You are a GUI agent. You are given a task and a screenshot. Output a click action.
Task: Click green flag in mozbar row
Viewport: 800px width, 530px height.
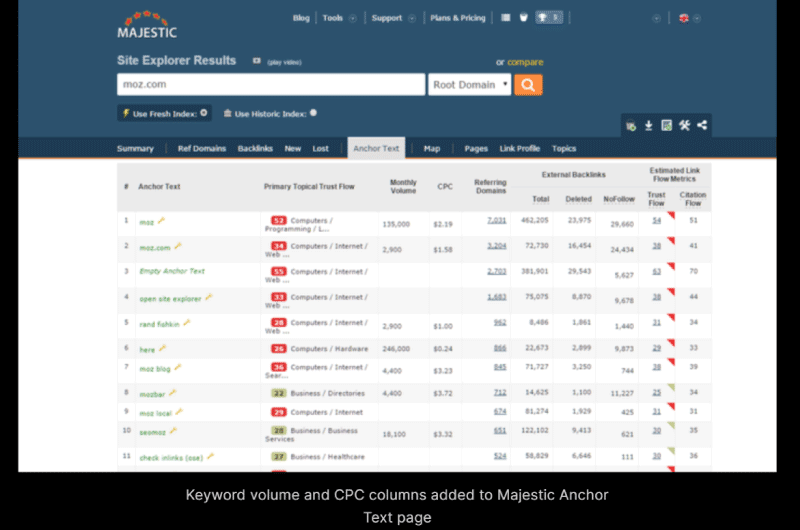(x=671, y=387)
